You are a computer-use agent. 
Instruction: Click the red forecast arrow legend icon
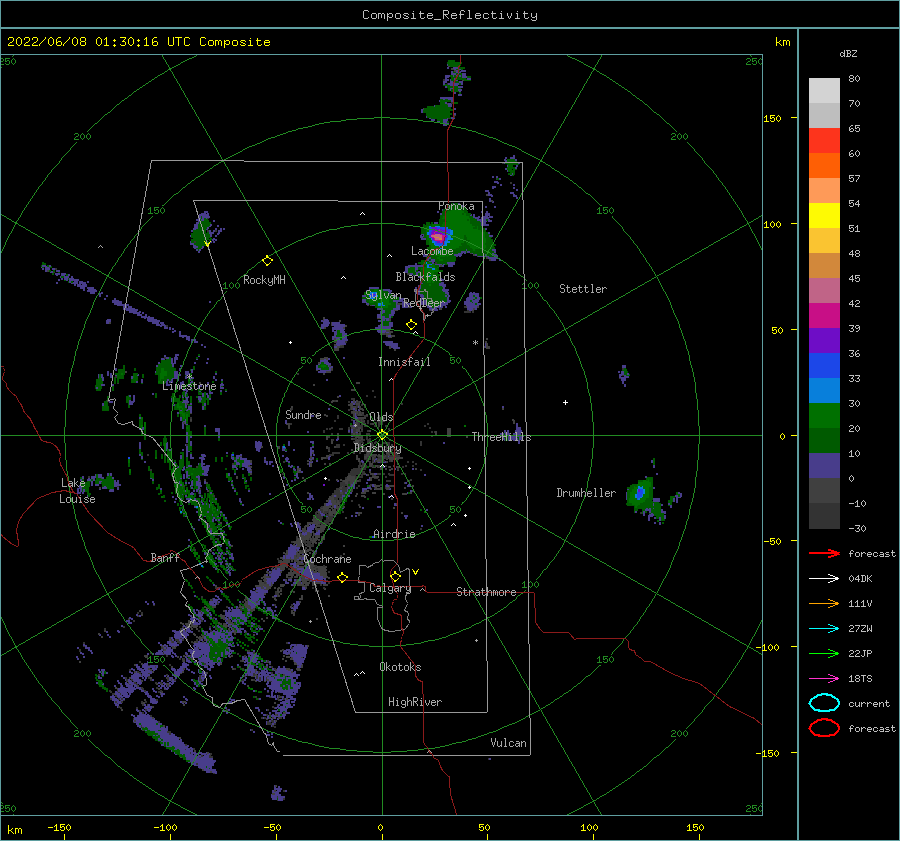pos(824,553)
